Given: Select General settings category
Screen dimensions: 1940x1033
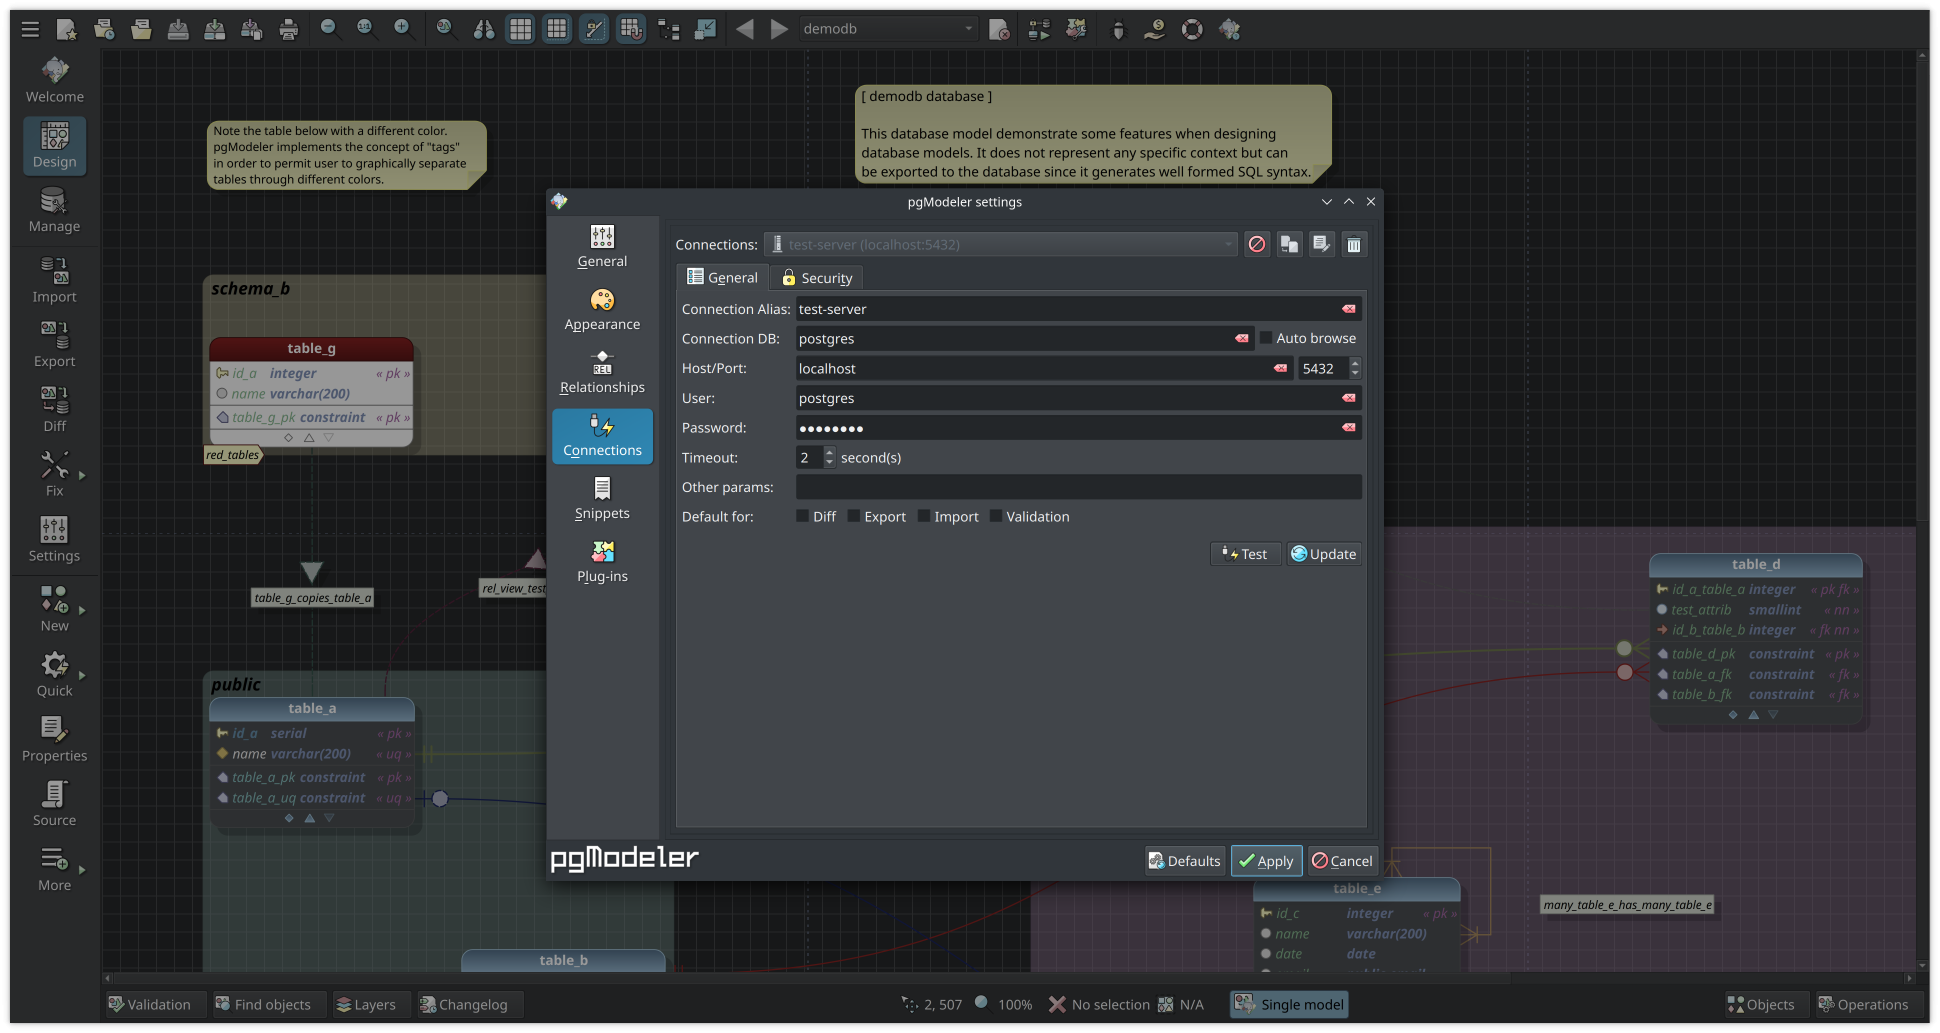Looking at the screenshot, I should pyautogui.click(x=602, y=247).
